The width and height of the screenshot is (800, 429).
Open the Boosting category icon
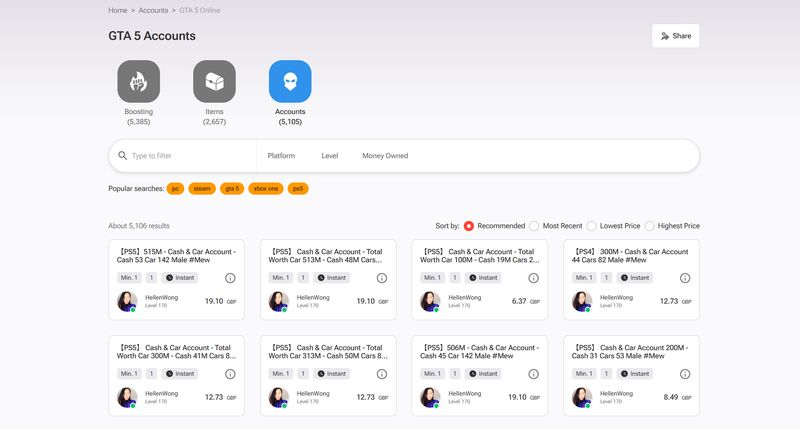pyautogui.click(x=138, y=82)
